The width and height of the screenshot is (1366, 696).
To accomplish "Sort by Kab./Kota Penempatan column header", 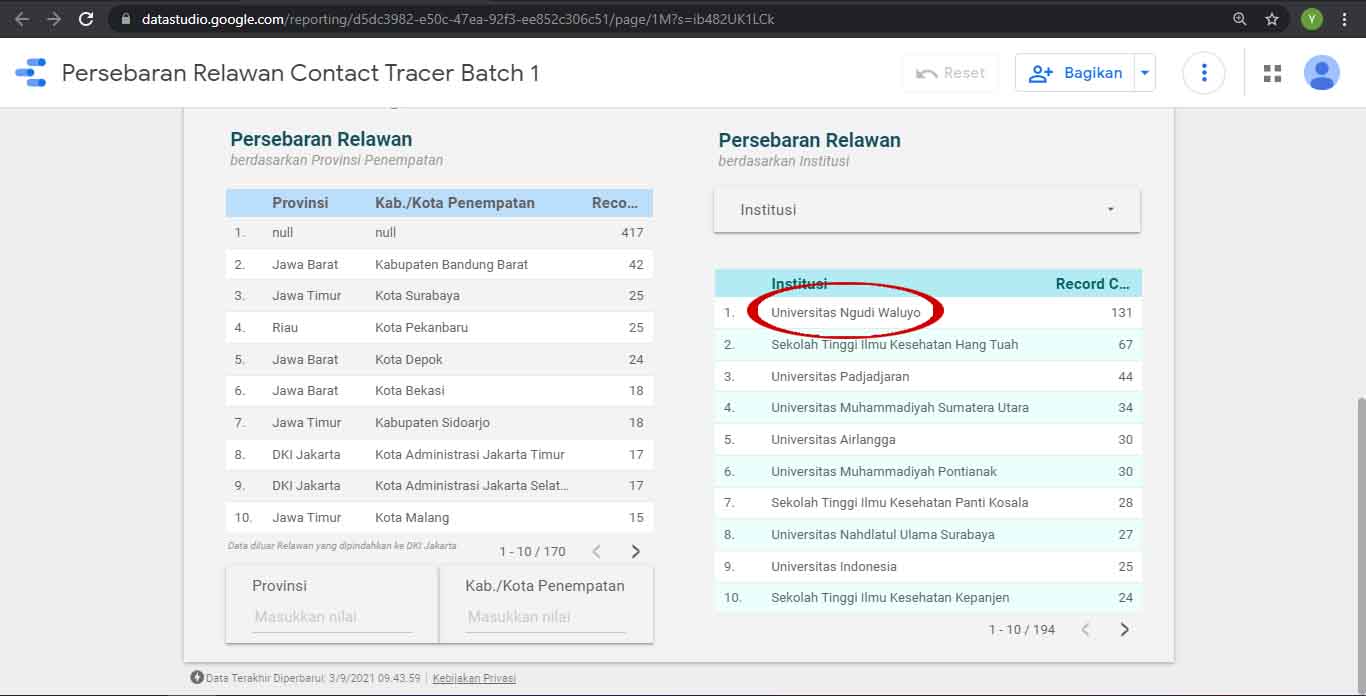I will click(x=455, y=203).
